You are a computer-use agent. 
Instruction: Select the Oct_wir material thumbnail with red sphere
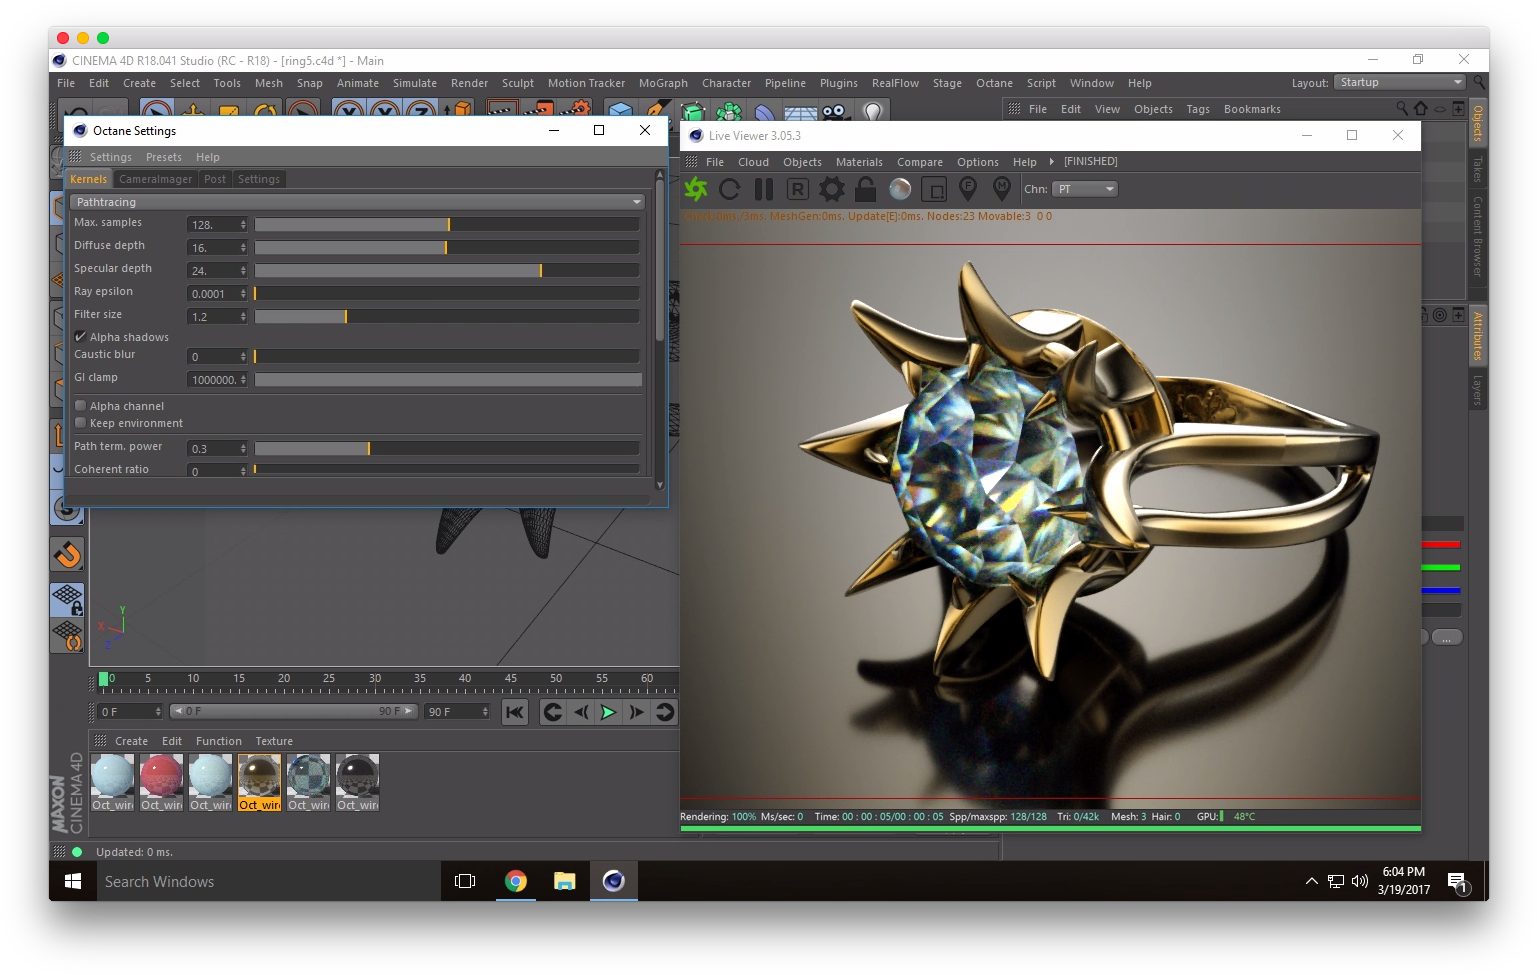click(161, 775)
